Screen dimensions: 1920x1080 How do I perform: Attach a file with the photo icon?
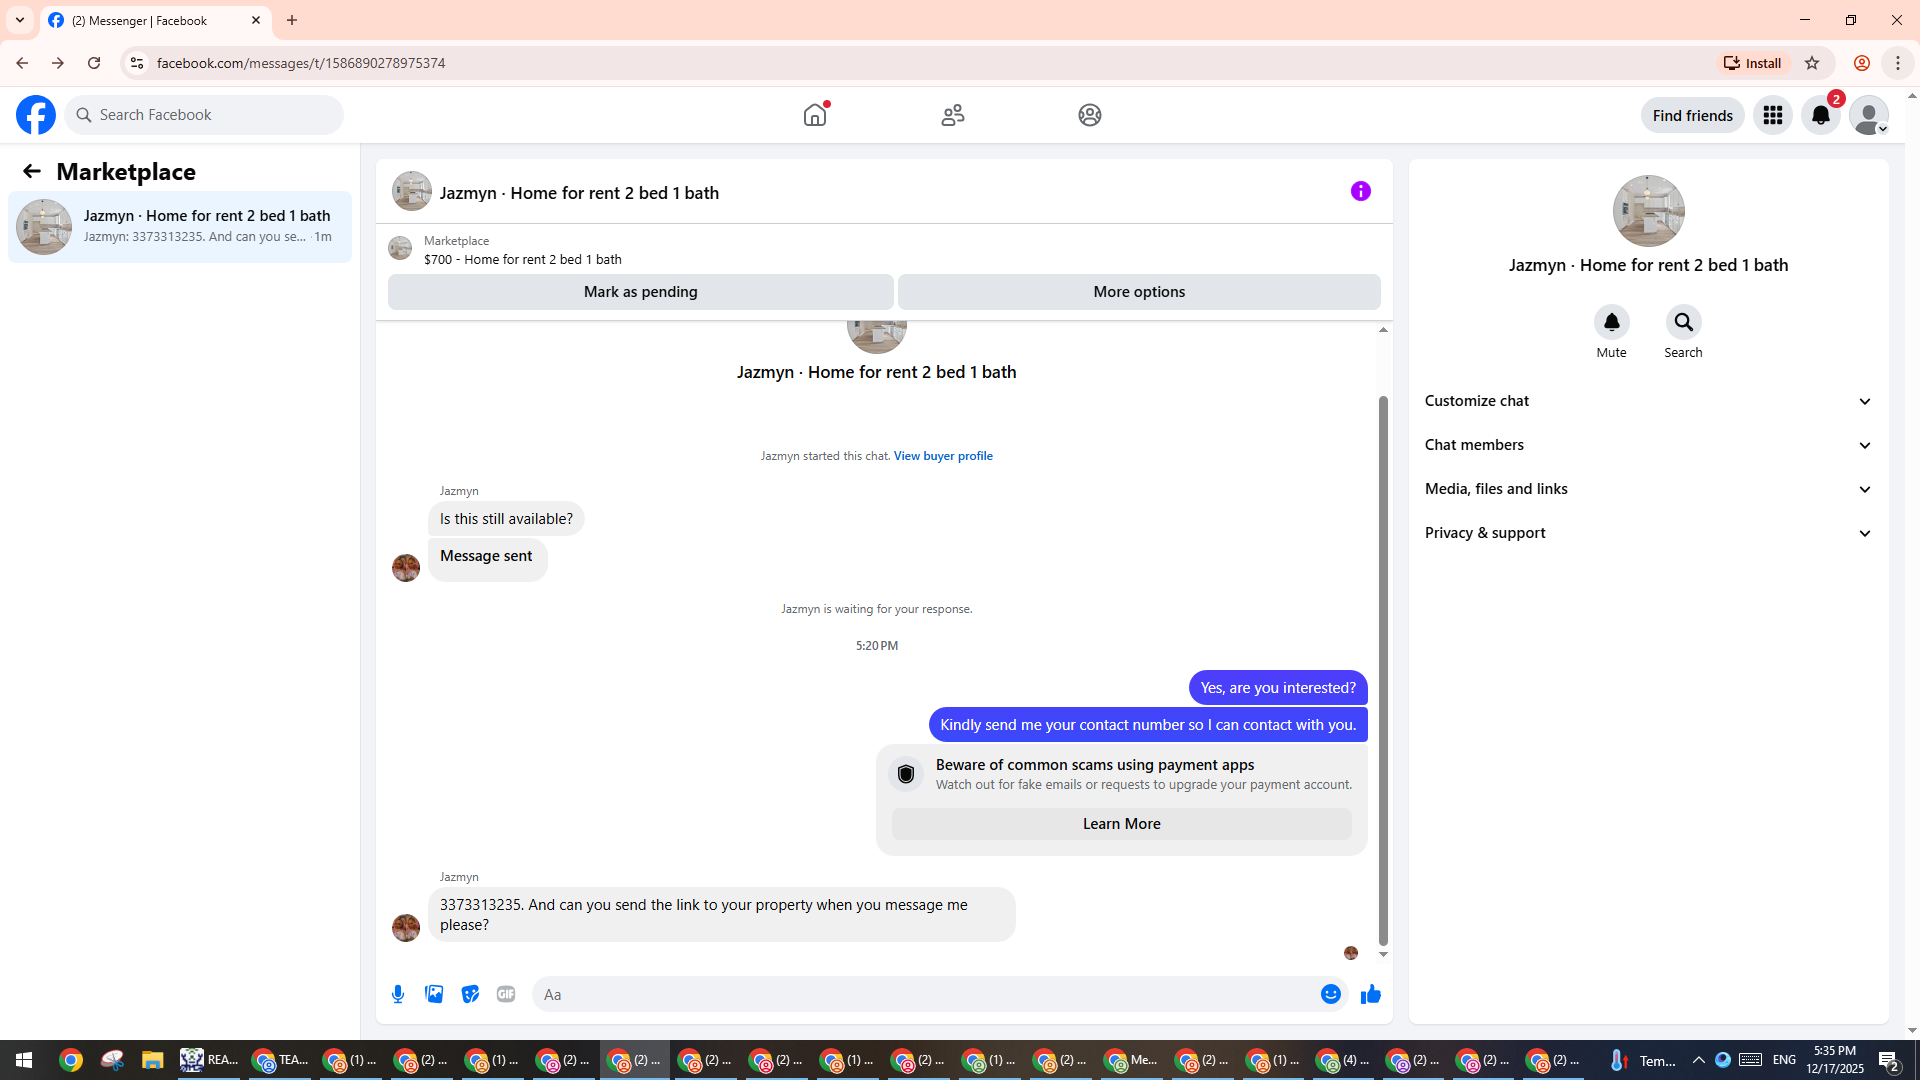pos(434,994)
